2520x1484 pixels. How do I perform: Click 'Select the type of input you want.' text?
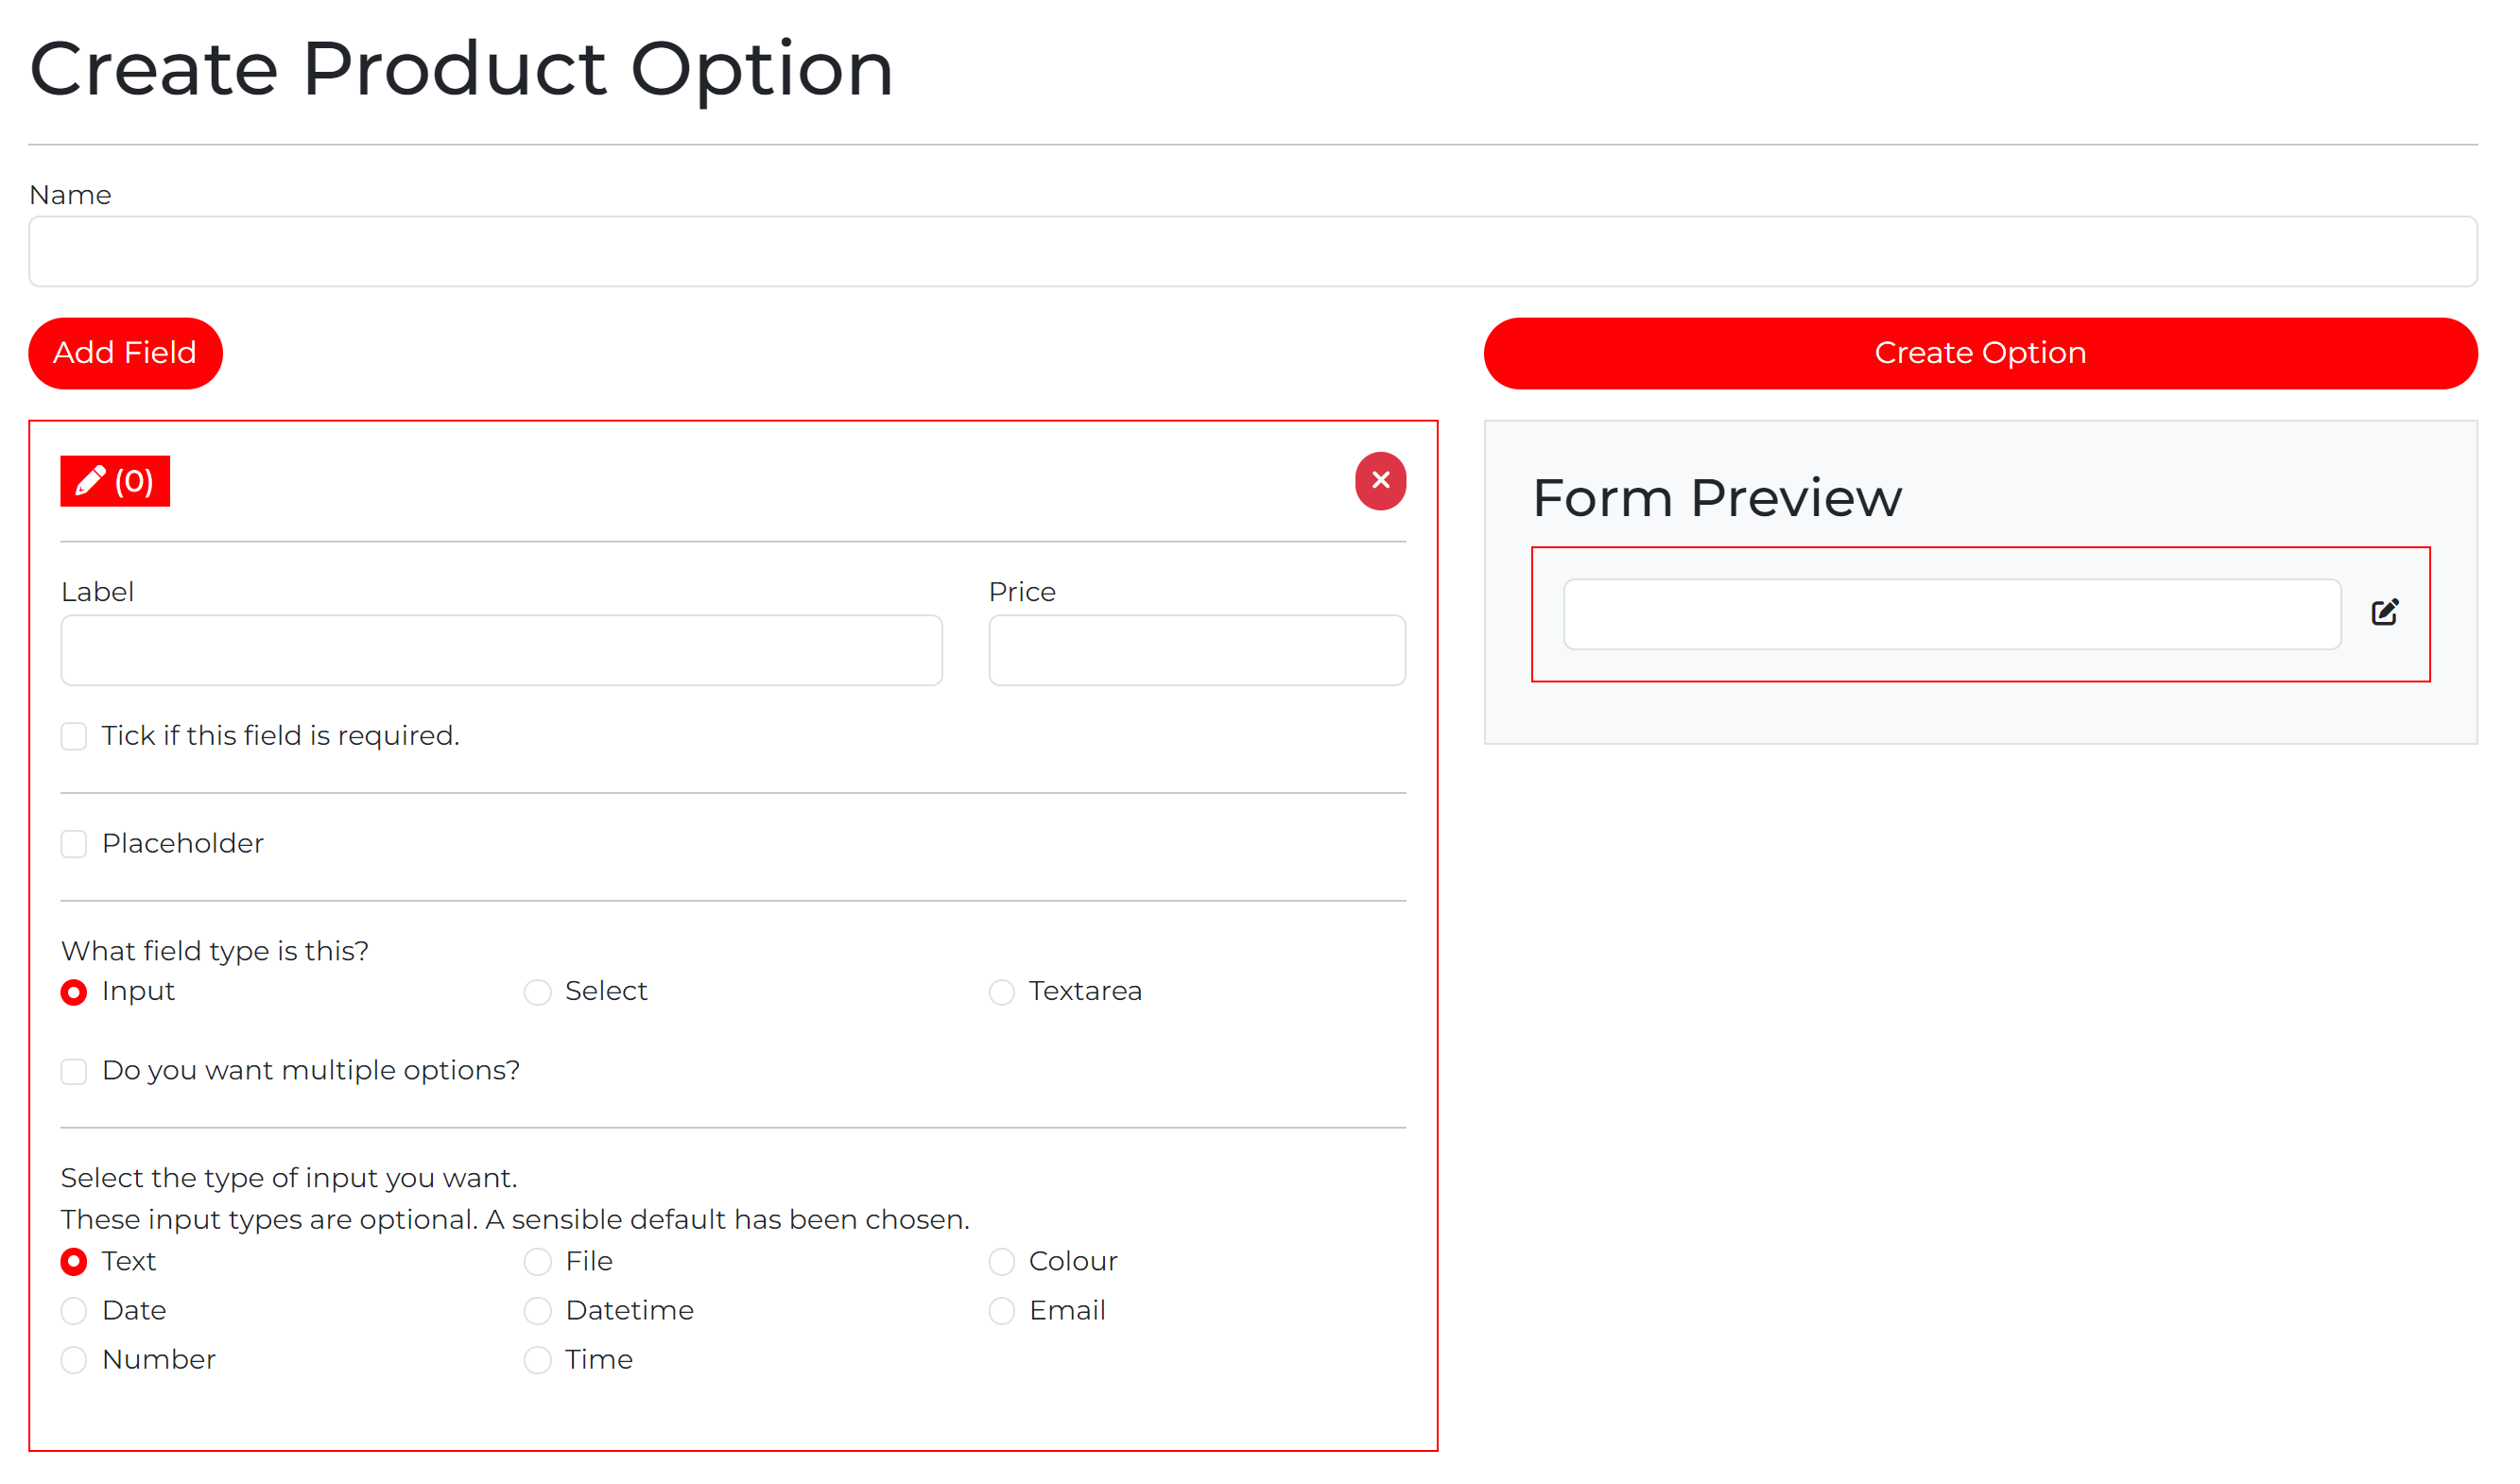point(289,1178)
